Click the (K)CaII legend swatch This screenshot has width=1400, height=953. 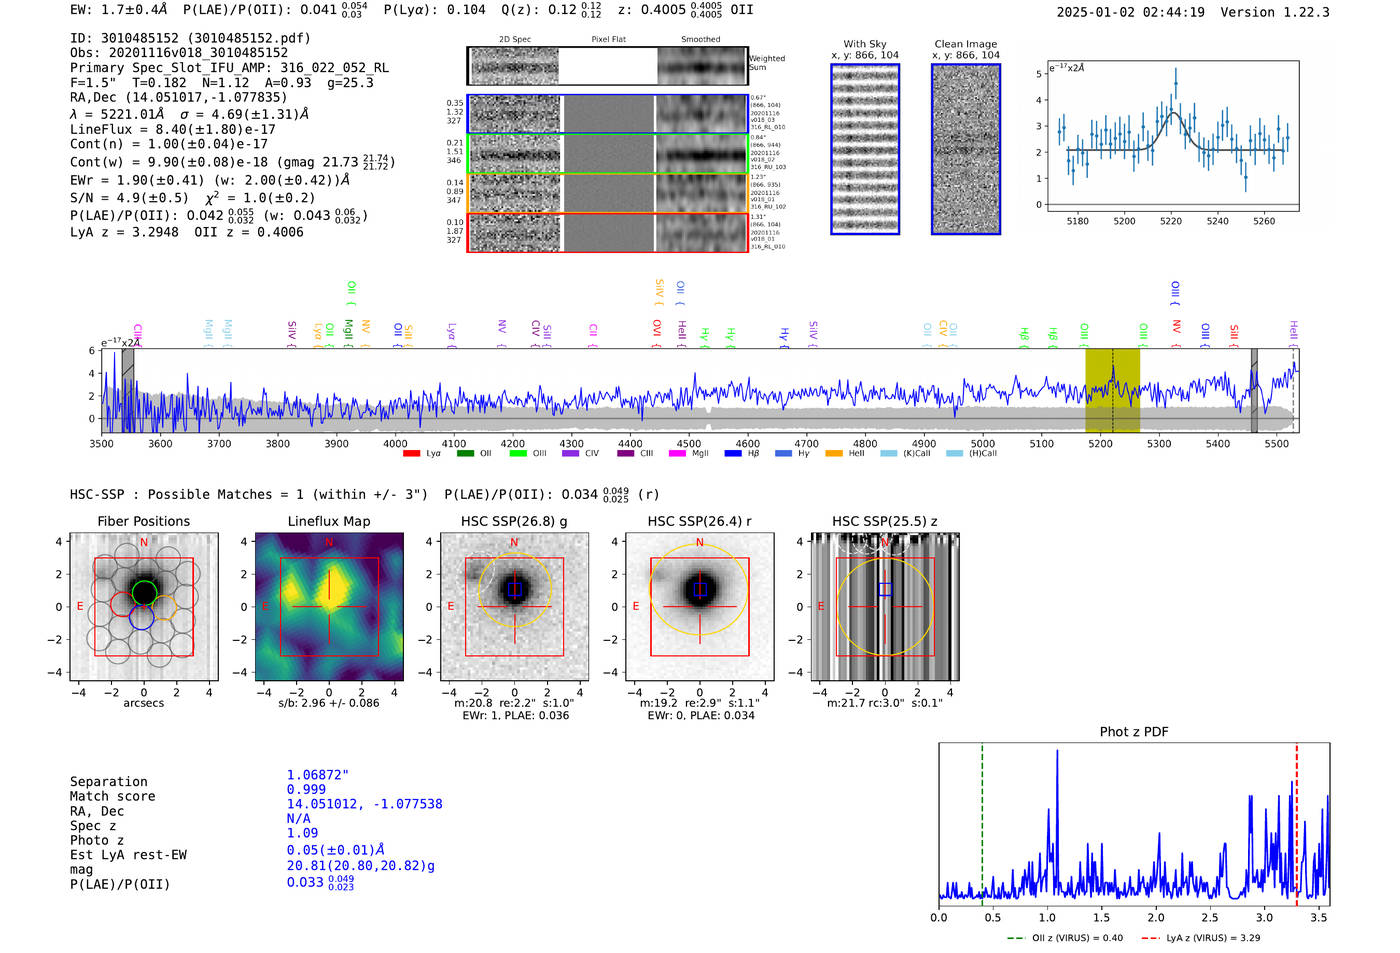coord(888,454)
